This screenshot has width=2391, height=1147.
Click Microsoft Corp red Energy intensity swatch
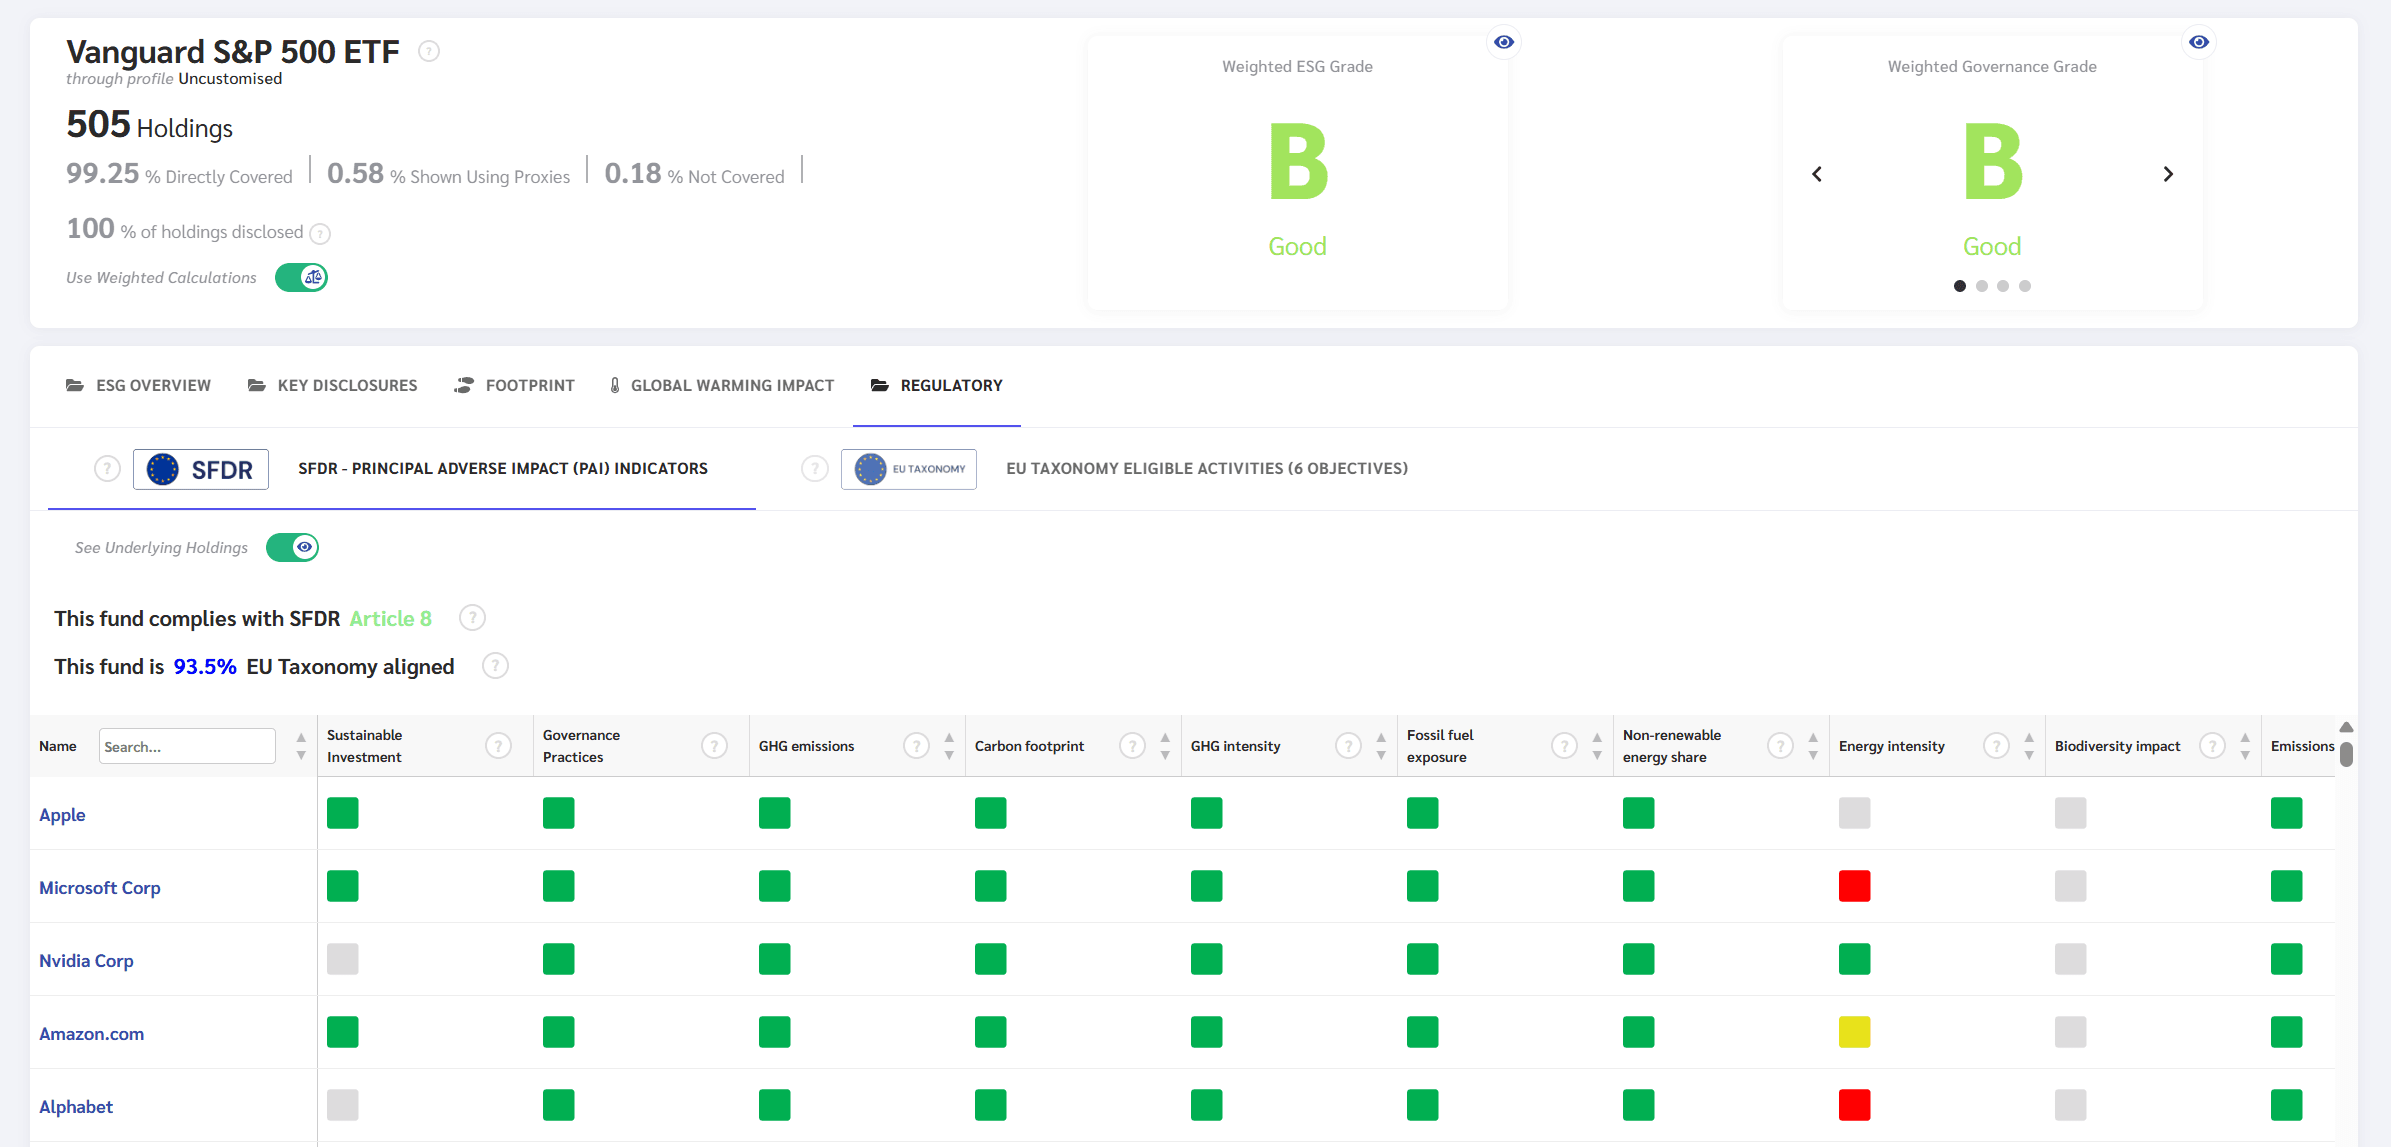coord(1855,886)
